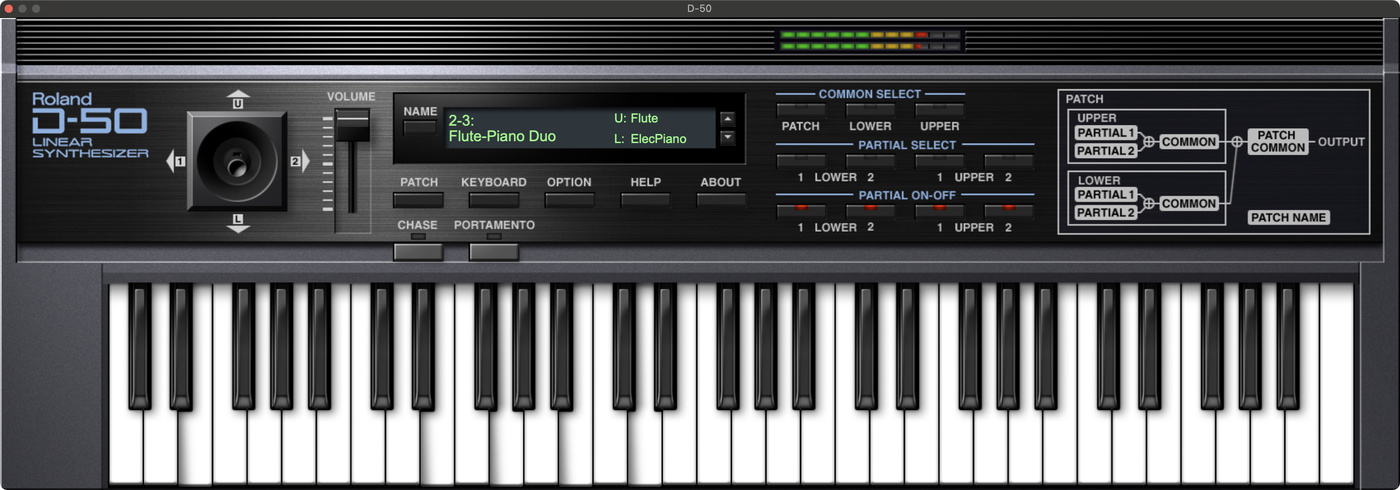
Task: Click the Roland D-50 logo
Action: (x=90, y=125)
